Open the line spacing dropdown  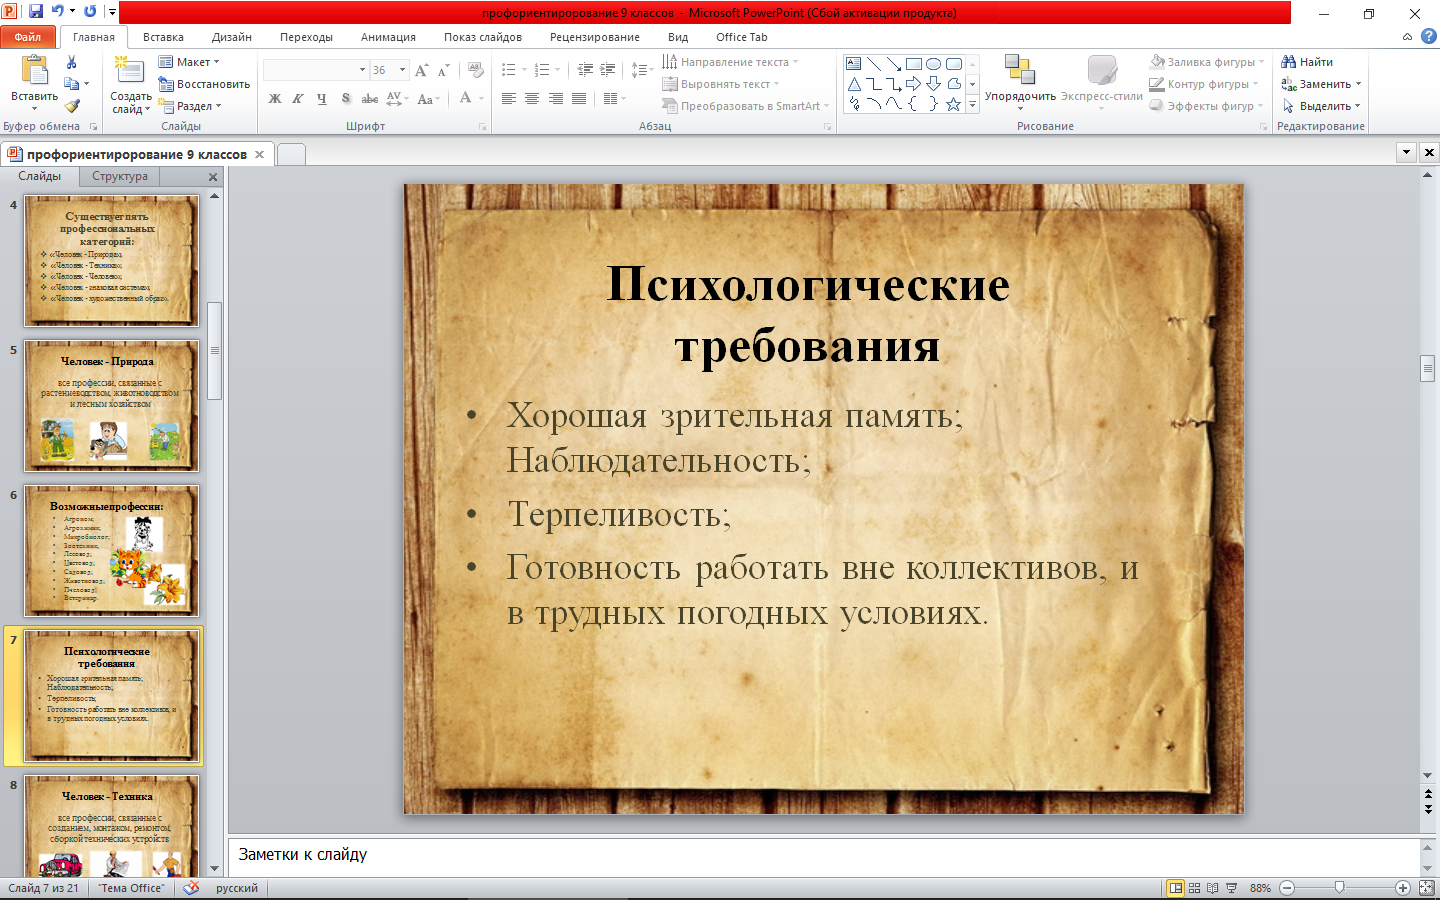pos(642,70)
